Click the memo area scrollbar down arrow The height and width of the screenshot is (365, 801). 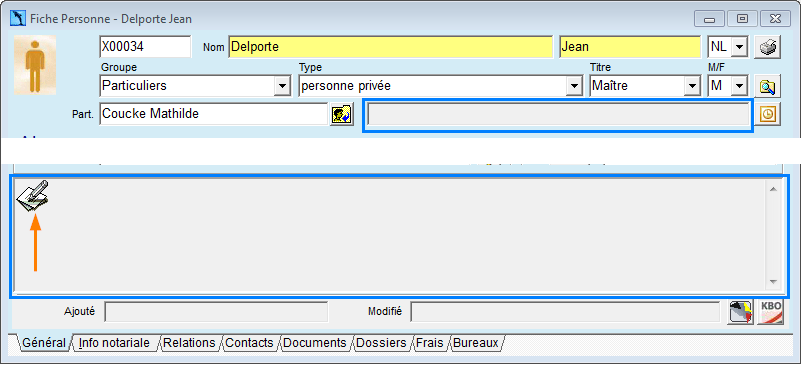point(773,282)
